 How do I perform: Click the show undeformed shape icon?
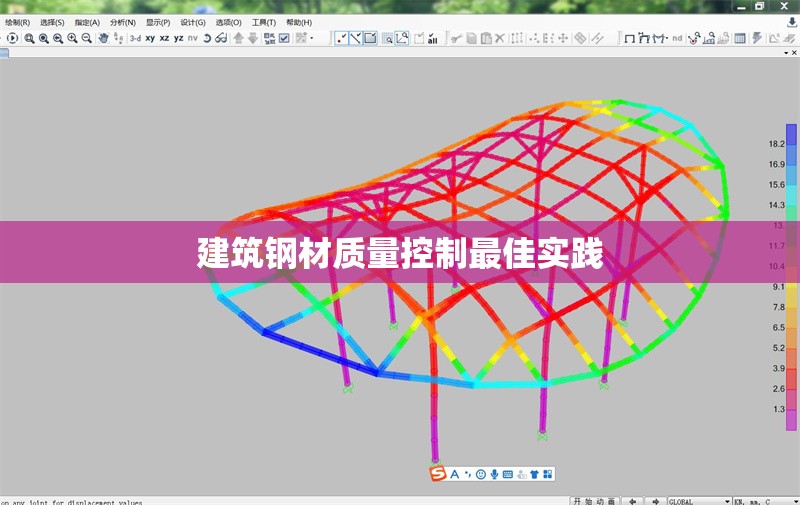630,38
